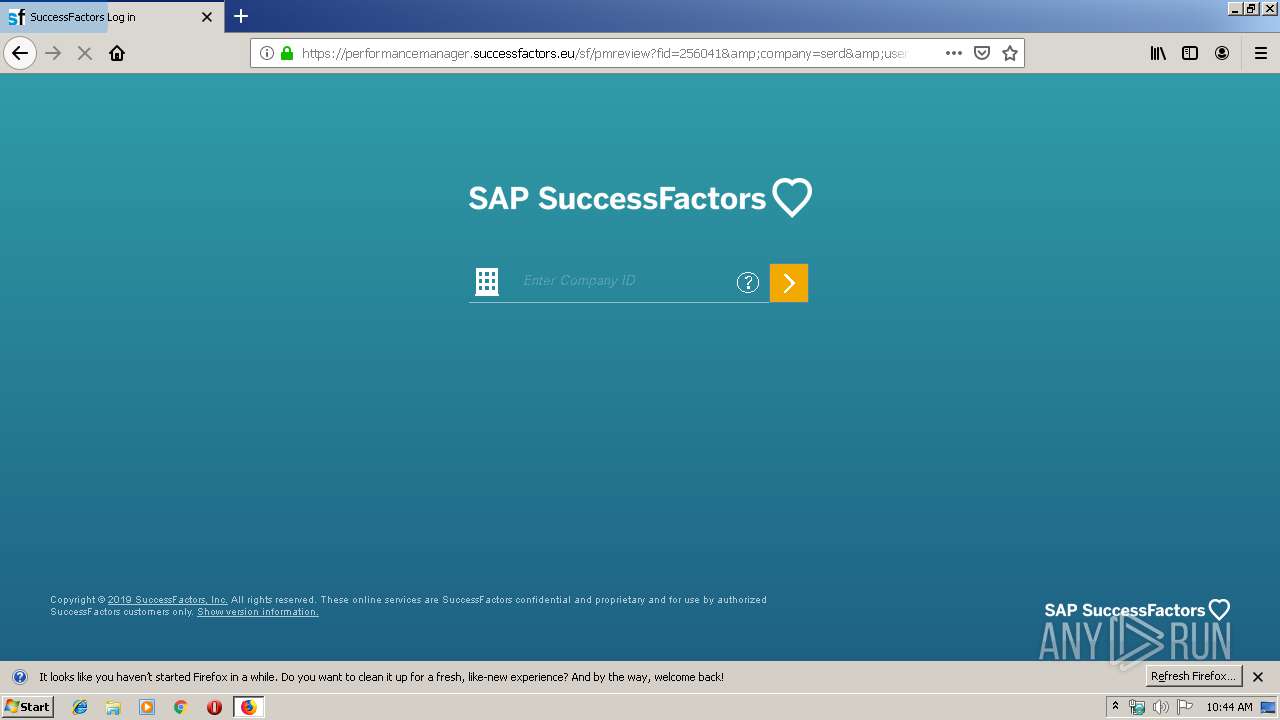
Task: Click notification bar question info icon
Action: point(19,677)
